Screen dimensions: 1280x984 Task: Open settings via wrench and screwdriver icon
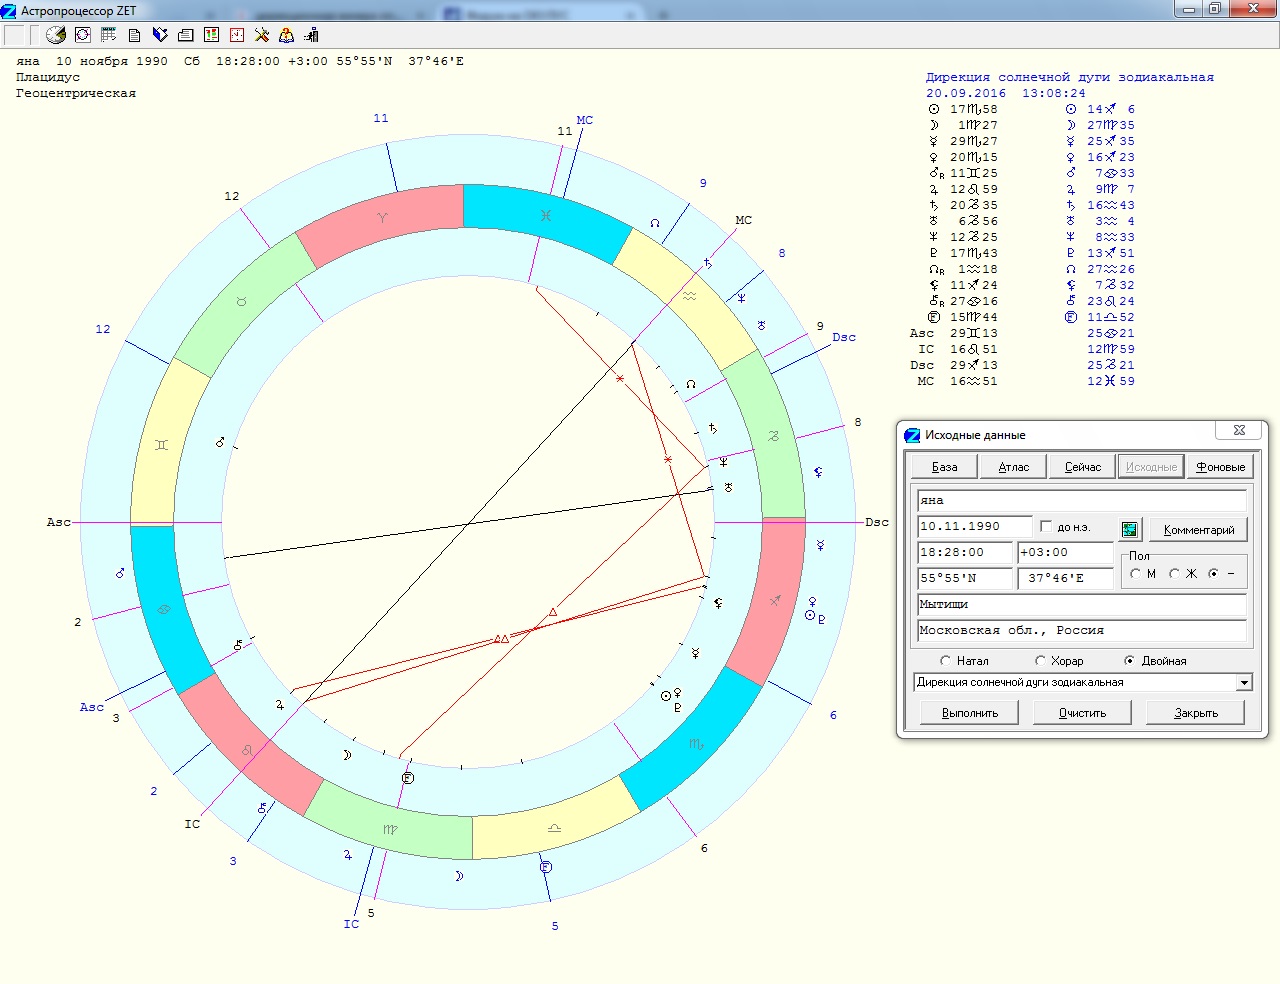point(262,35)
